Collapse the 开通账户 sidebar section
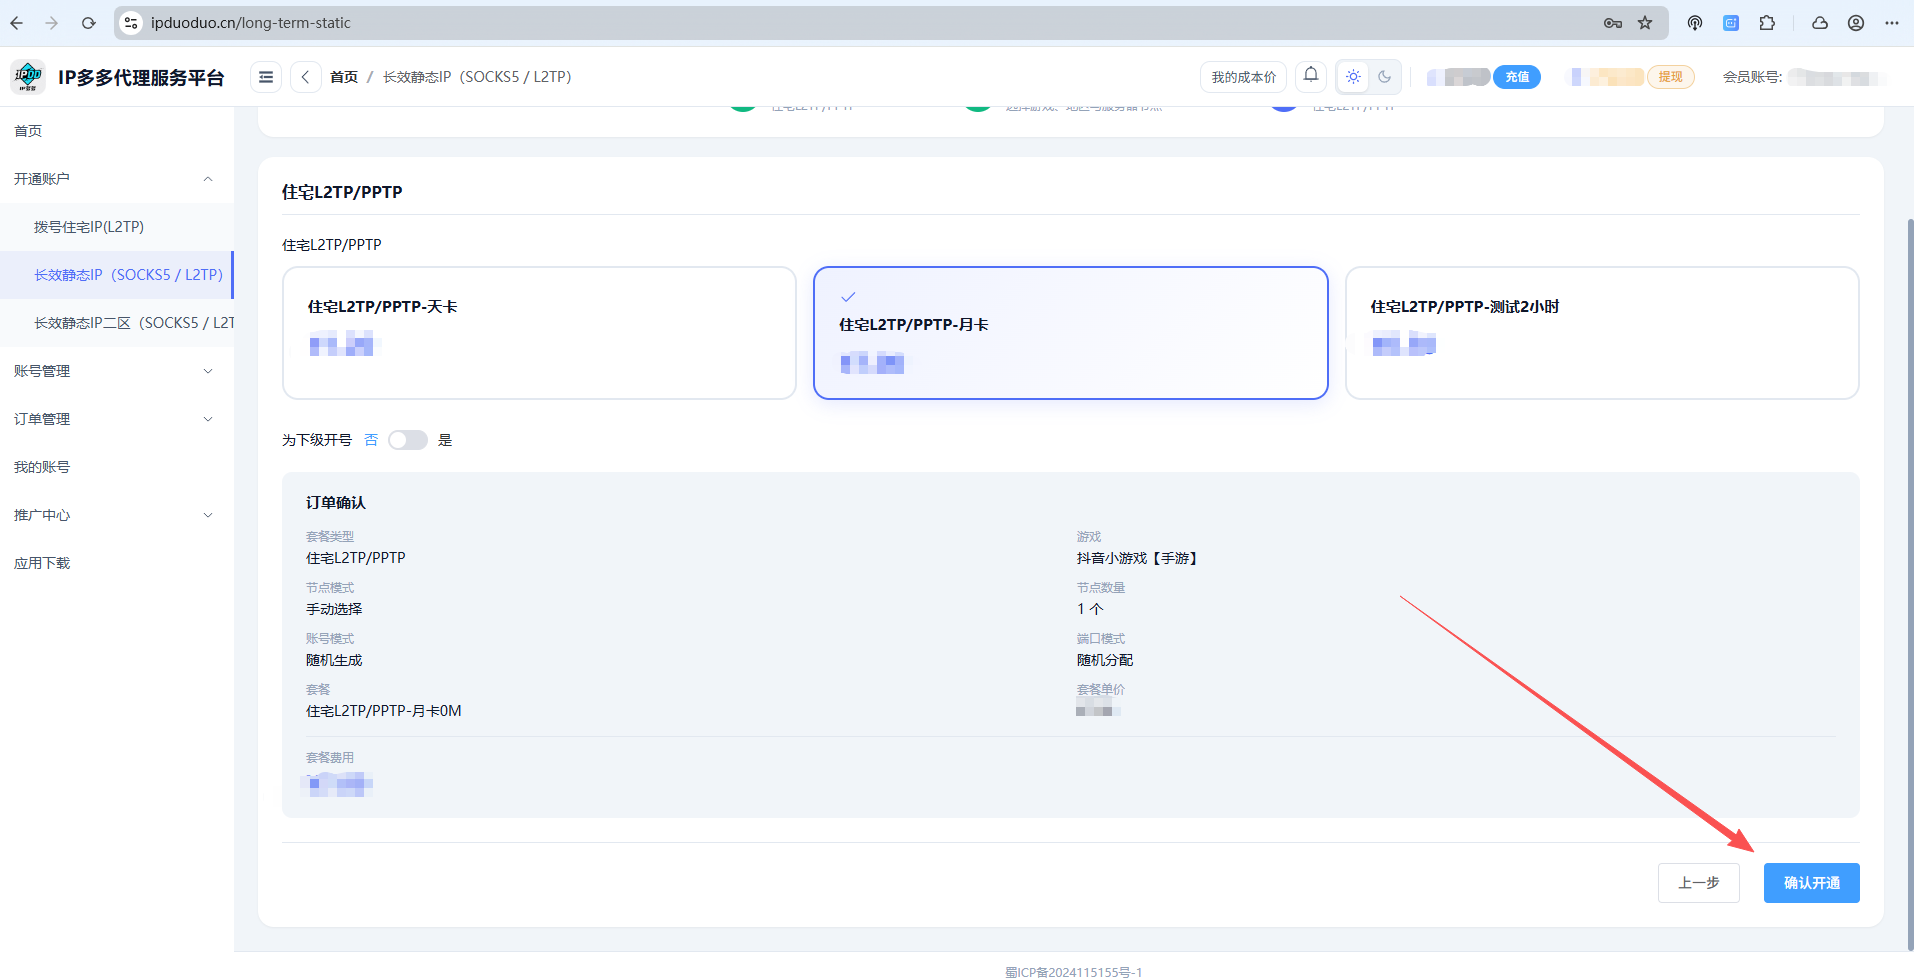This screenshot has height=978, width=1914. (117, 179)
